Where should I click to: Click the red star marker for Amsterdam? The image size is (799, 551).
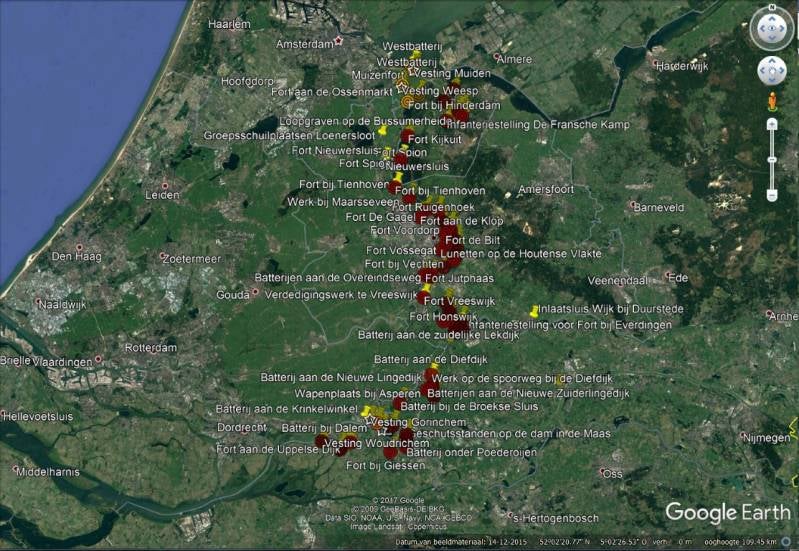tap(338, 40)
